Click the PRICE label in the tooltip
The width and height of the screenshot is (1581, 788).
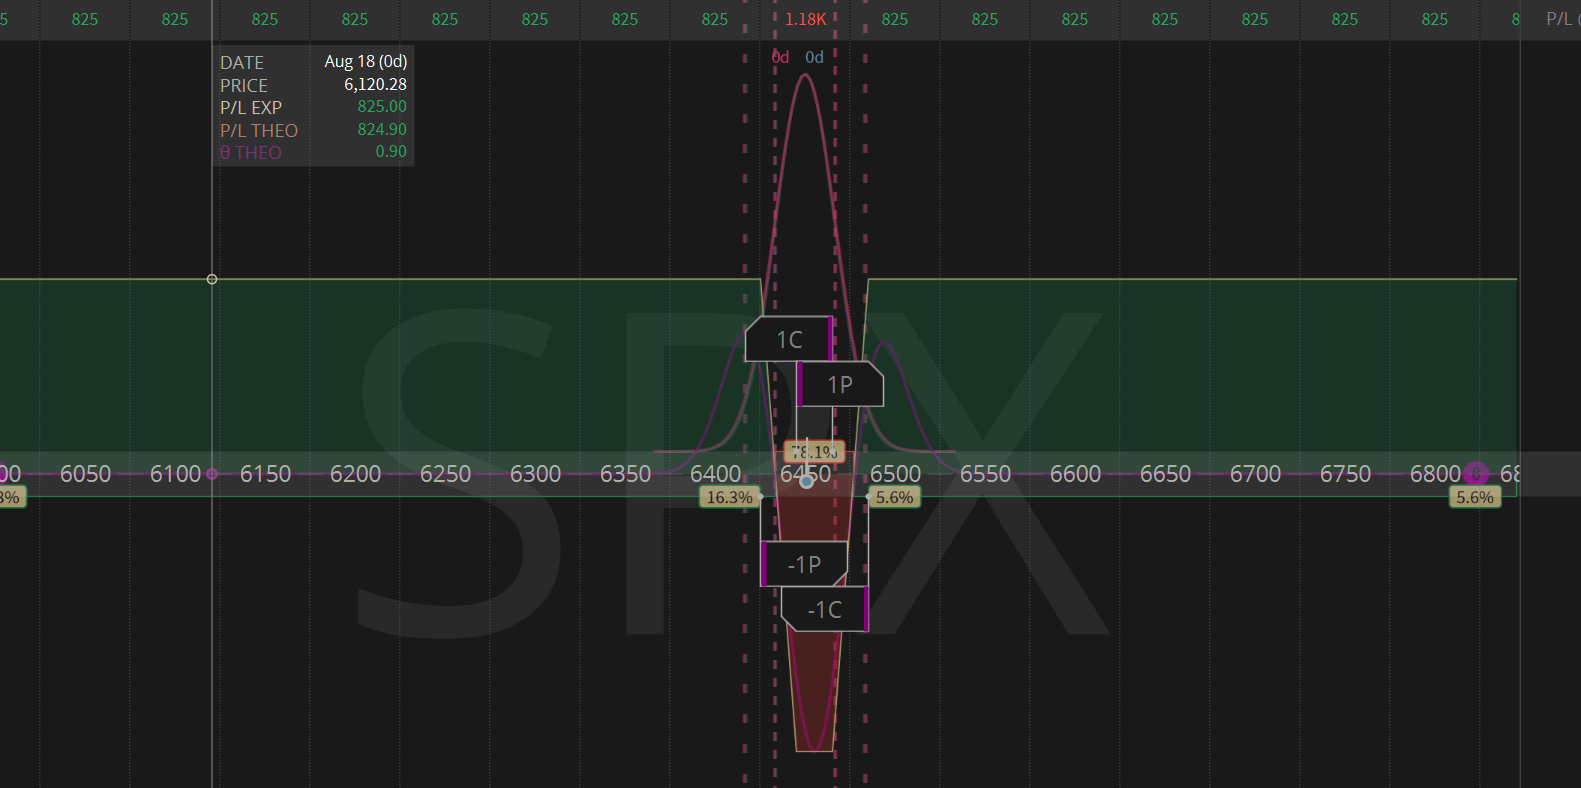pyautogui.click(x=244, y=85)
